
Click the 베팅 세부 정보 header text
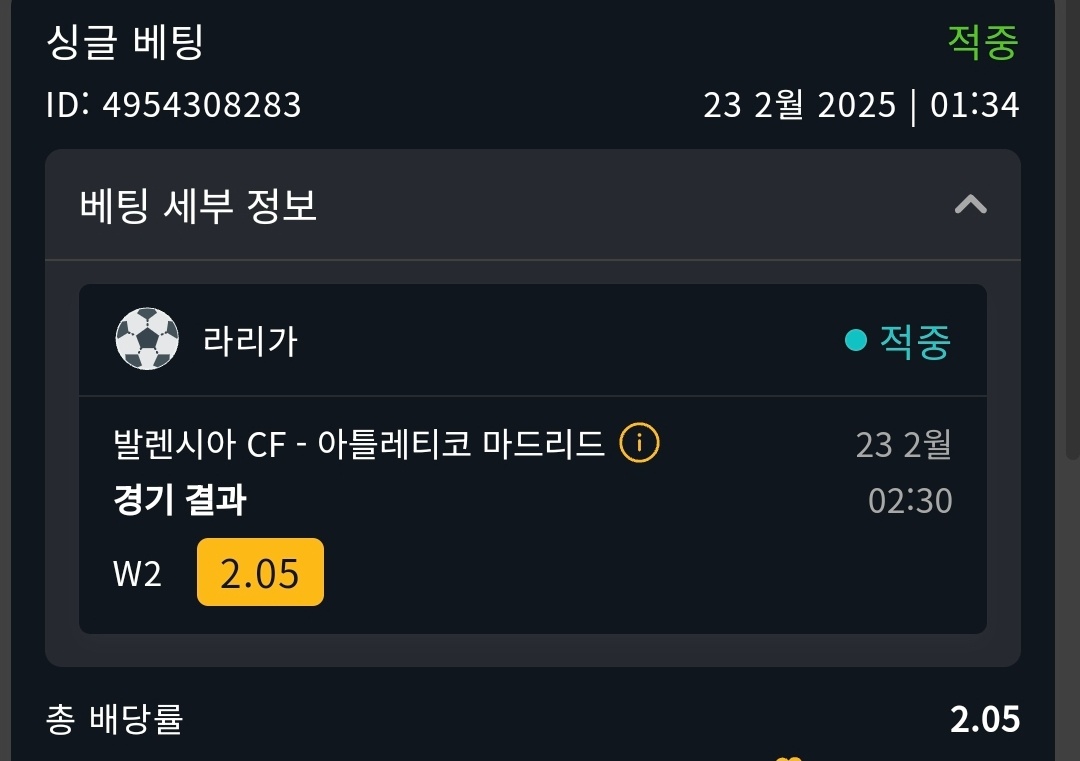click(198, 206)
